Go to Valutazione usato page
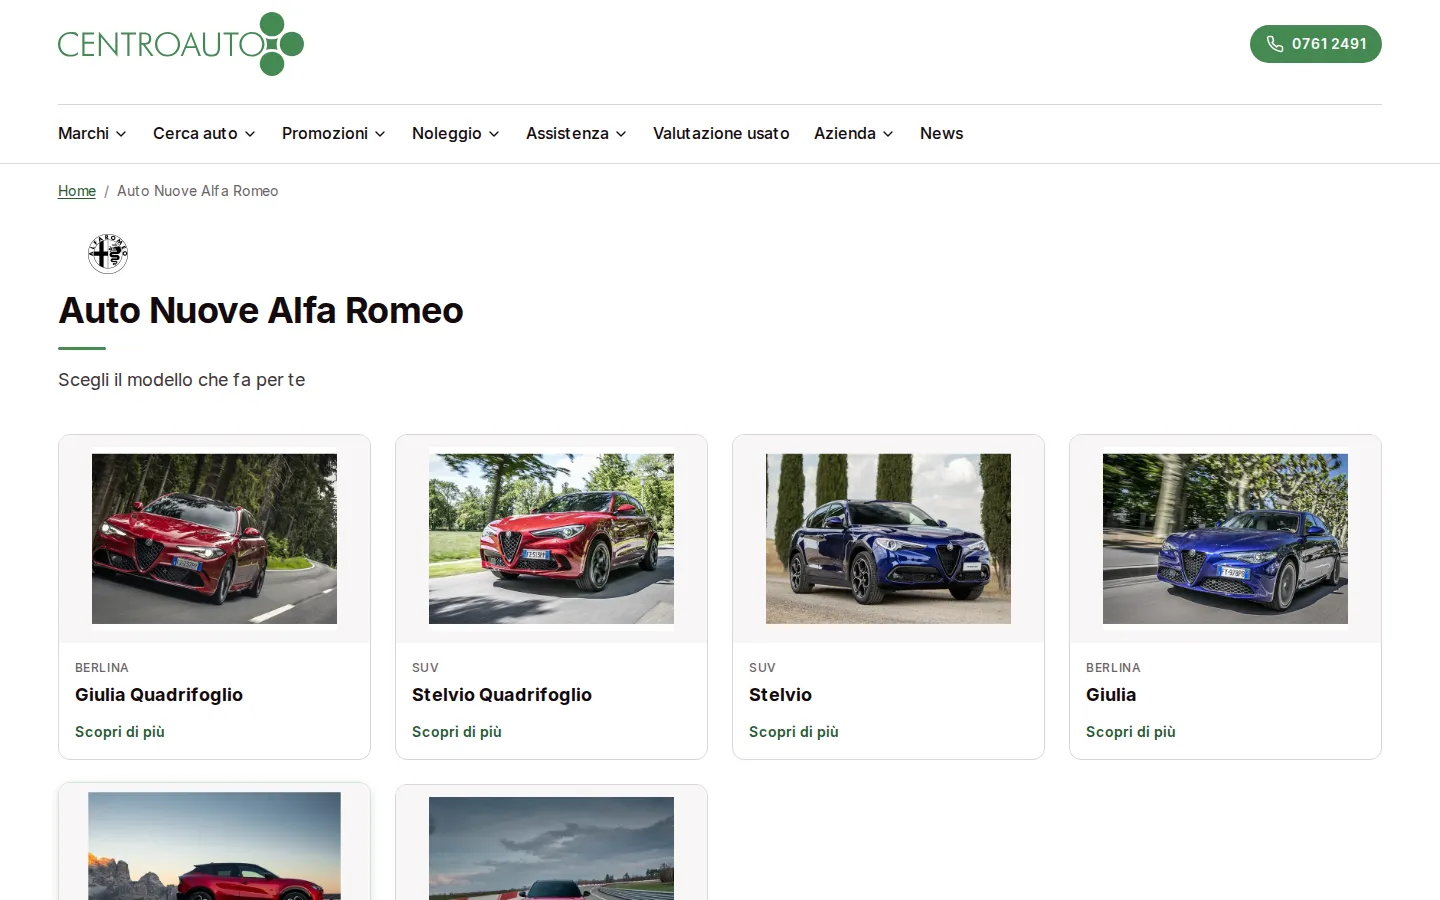1440x900 pixels. 721,133
